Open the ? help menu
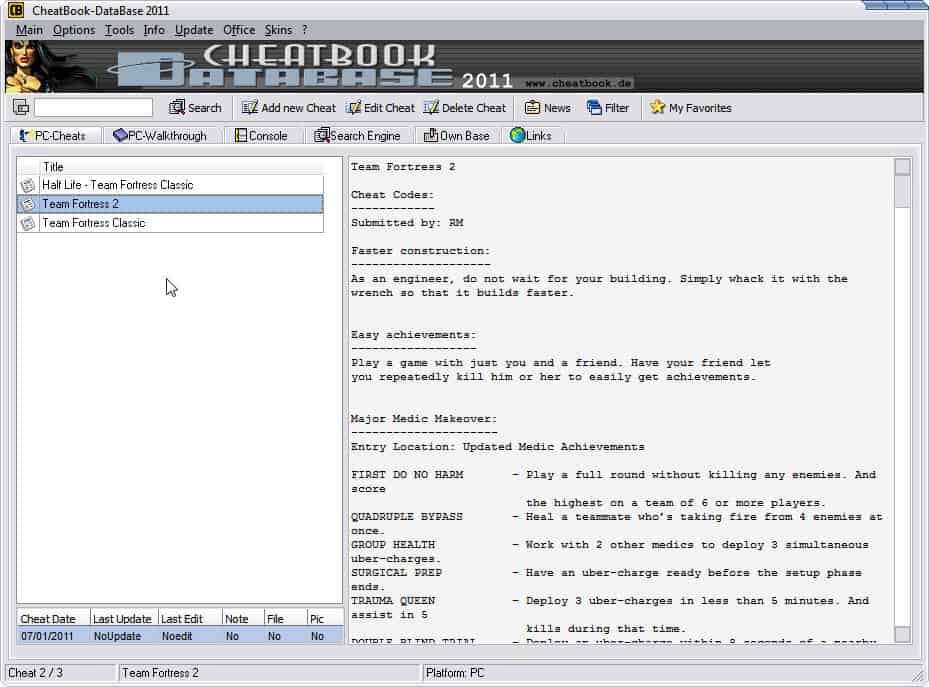 pos(305,30)
